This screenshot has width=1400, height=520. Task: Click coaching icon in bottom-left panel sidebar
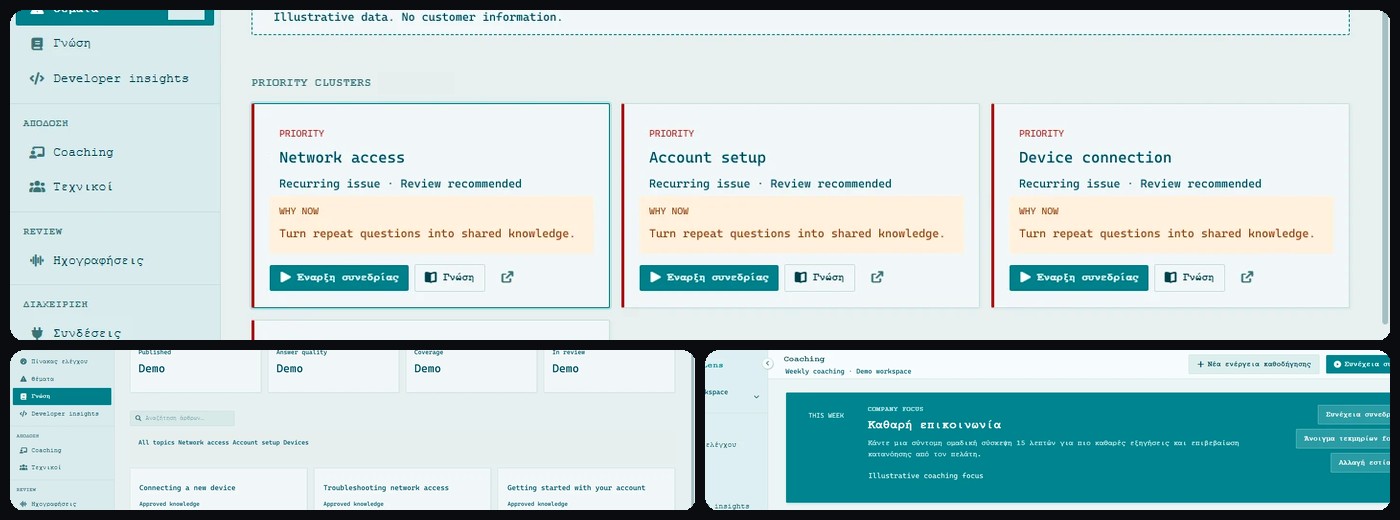pyautogui.click(x=23, y=451)
